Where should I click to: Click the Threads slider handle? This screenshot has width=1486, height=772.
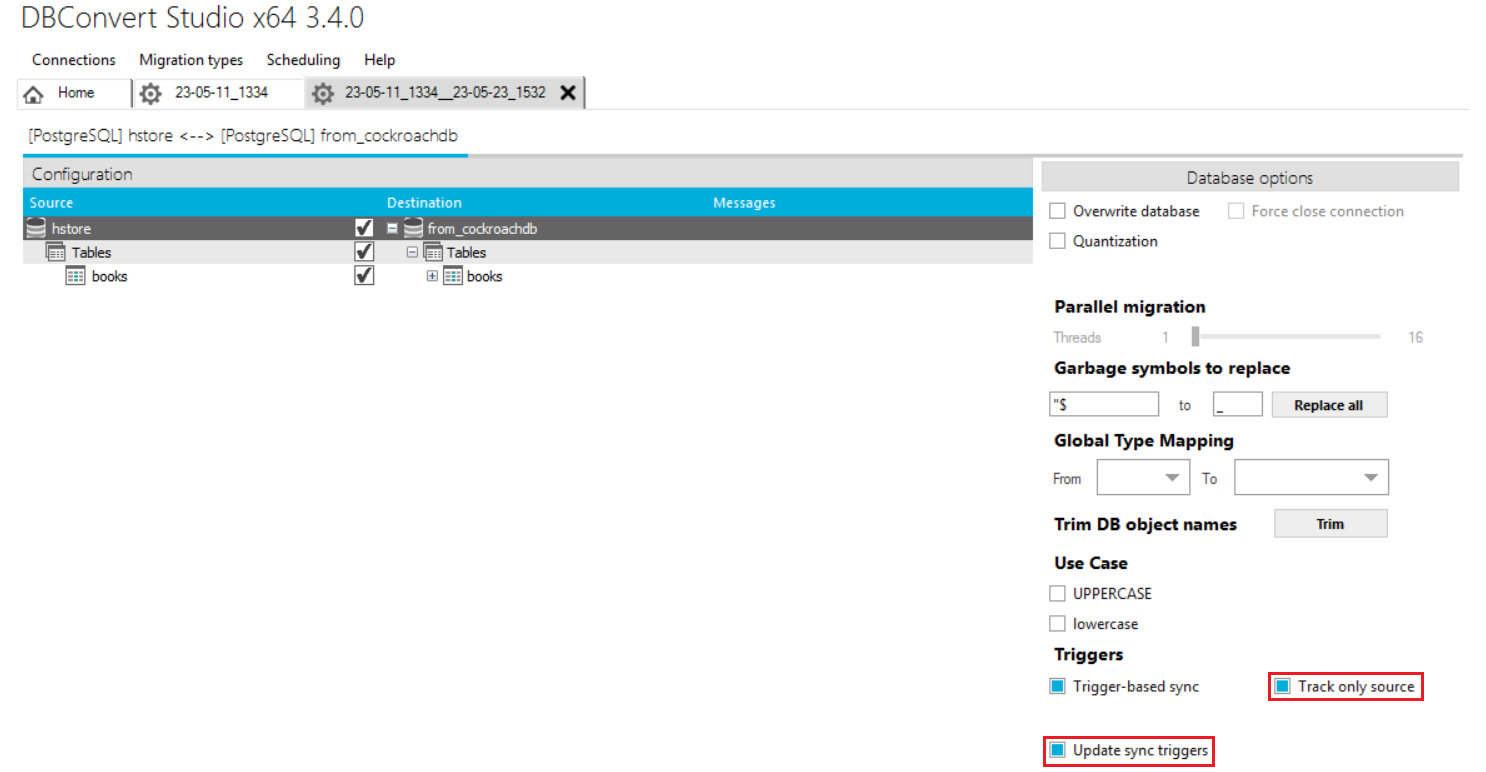(x=1195, y=337)
